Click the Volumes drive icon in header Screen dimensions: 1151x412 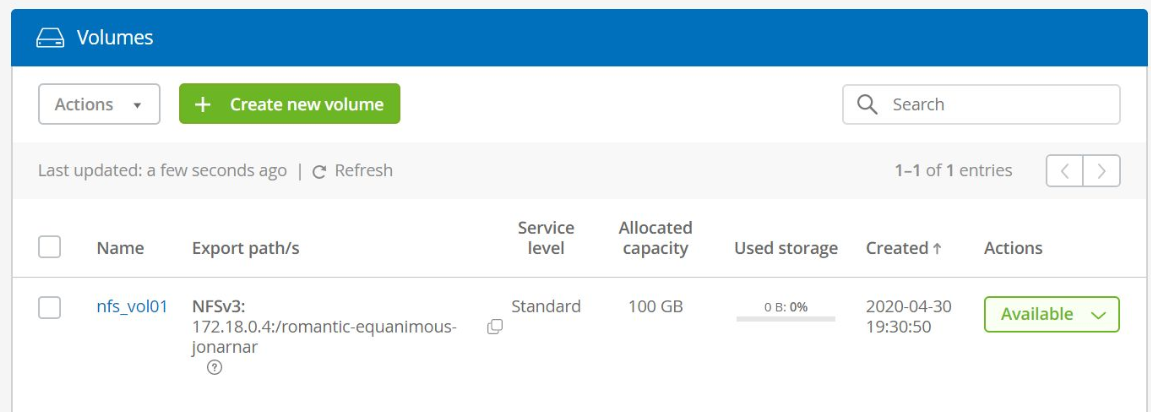tap(50, 37)
